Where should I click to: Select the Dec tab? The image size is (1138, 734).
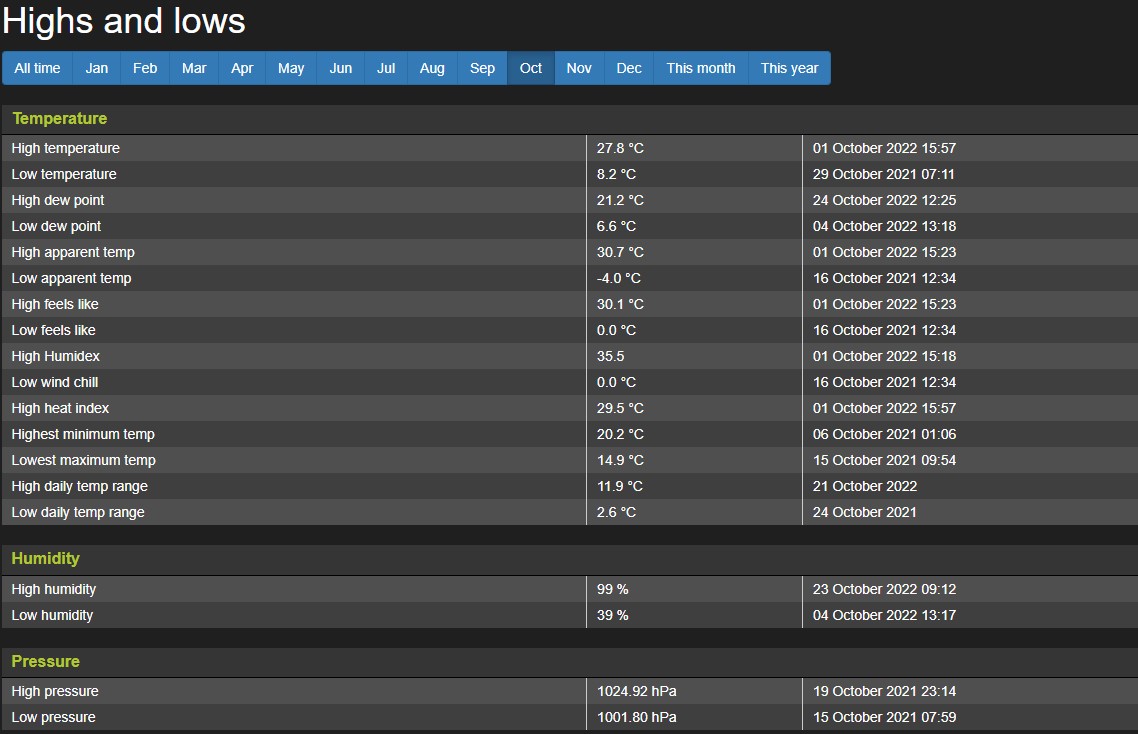[629, 68]
